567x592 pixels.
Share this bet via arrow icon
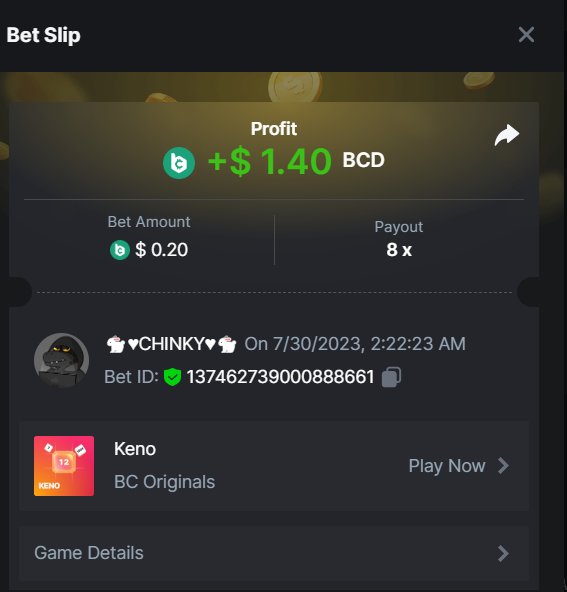click(507, 135)
